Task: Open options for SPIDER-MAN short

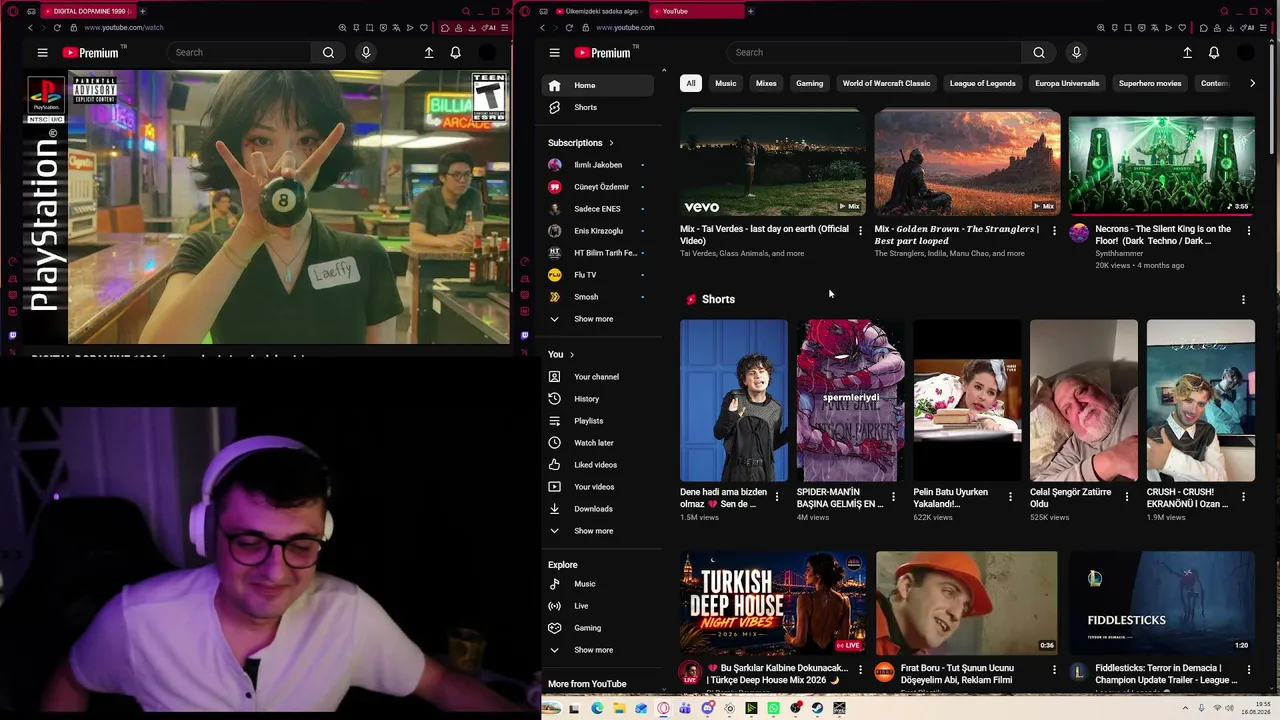Action: [x=893, y=496]
